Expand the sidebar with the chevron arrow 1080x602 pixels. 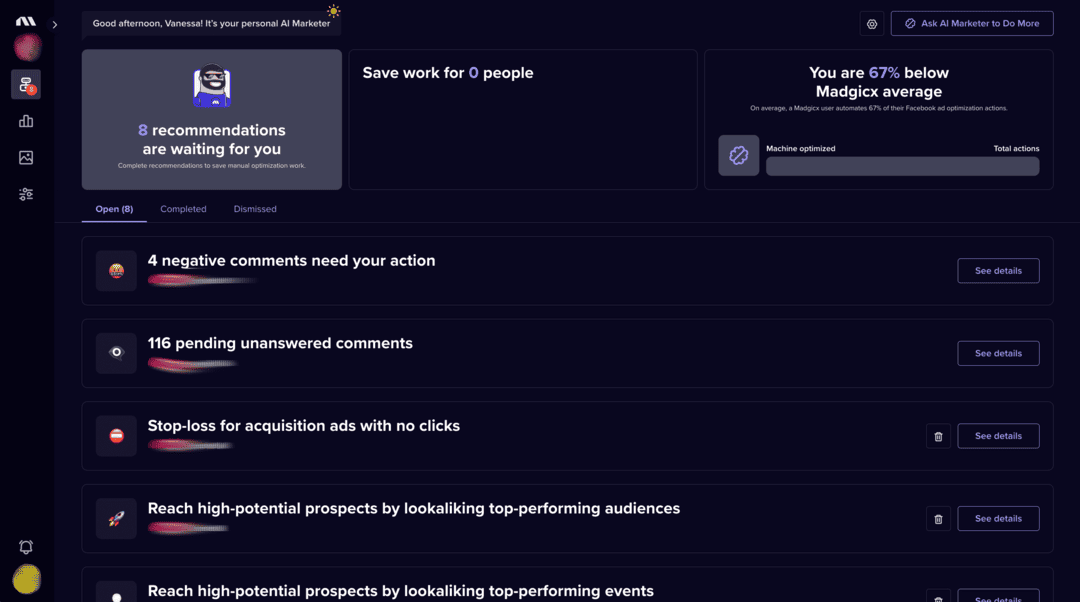[x=54, y=25]
